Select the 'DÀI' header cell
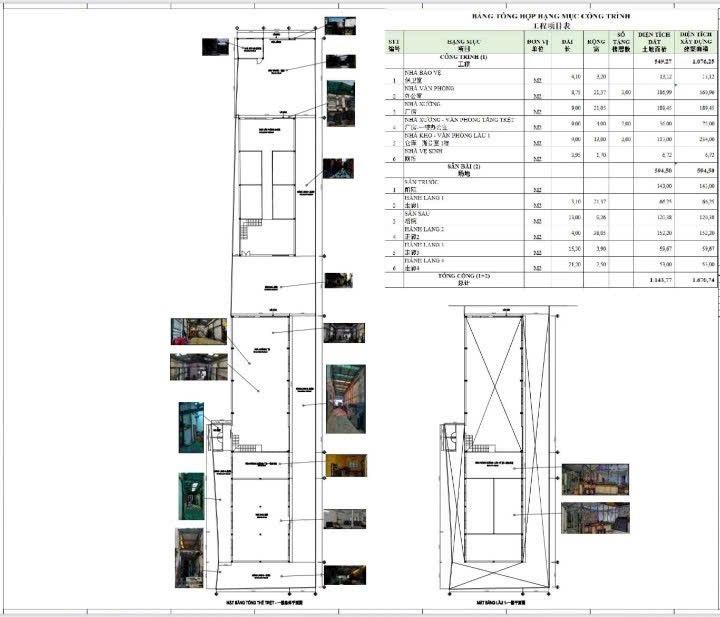 point(567,42)
